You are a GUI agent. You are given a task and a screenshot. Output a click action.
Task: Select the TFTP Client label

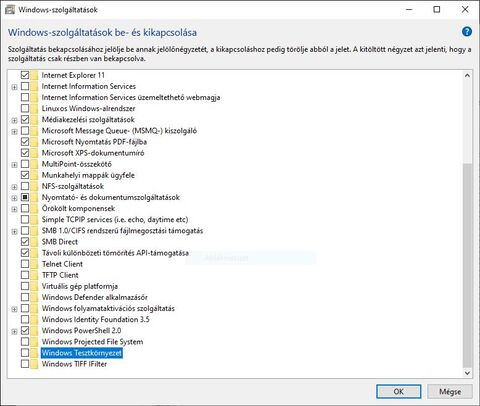coord(60,275)
